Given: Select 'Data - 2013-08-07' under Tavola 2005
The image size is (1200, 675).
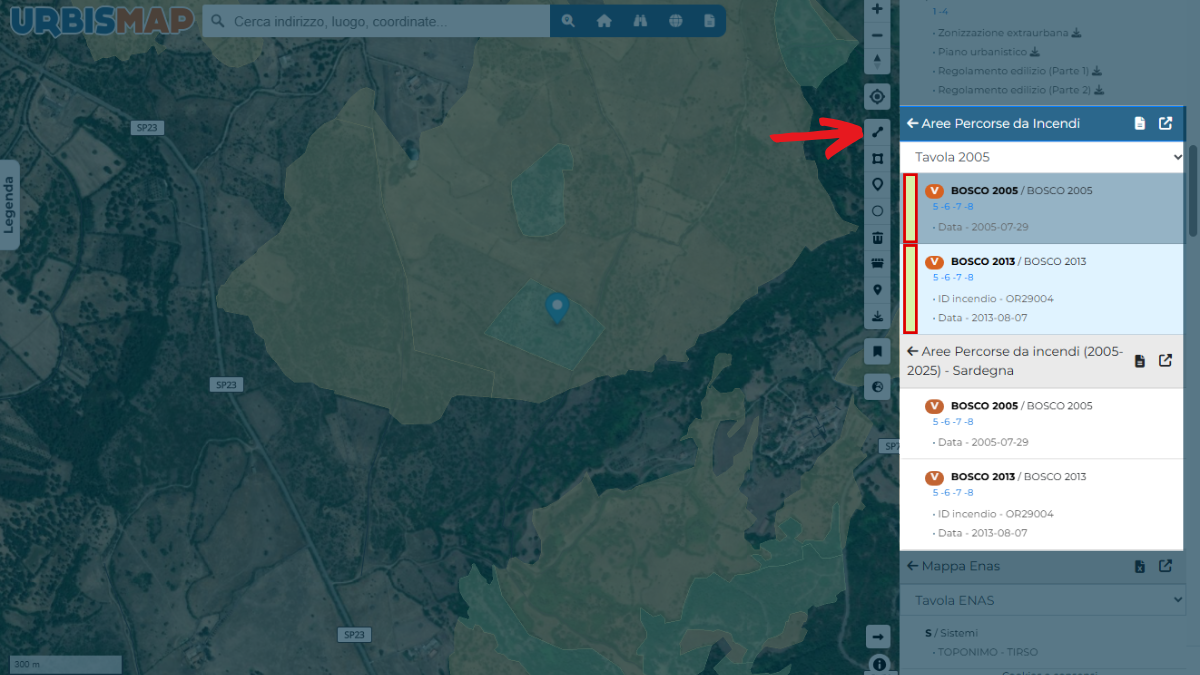Looking at the screenshot, I should (983, 318).
